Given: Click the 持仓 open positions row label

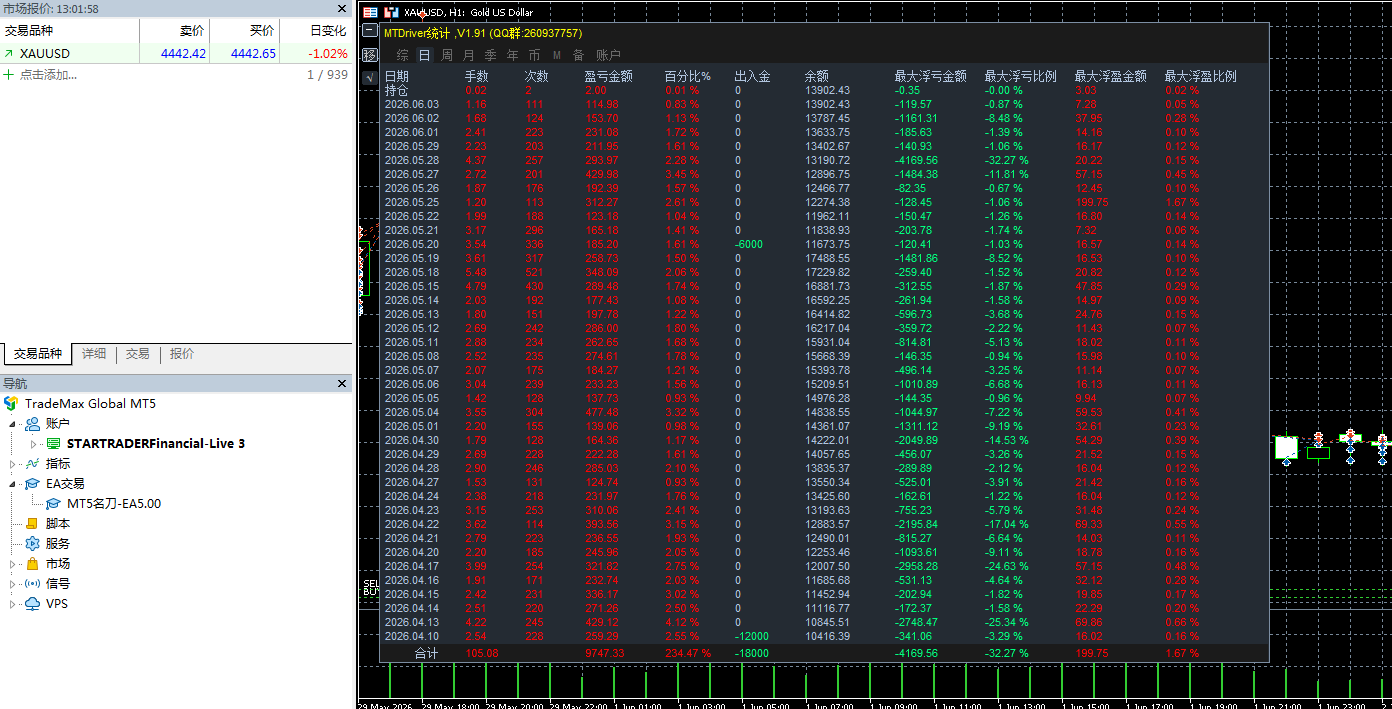Looking at the screenshot, I should click(x=397, y=90).
